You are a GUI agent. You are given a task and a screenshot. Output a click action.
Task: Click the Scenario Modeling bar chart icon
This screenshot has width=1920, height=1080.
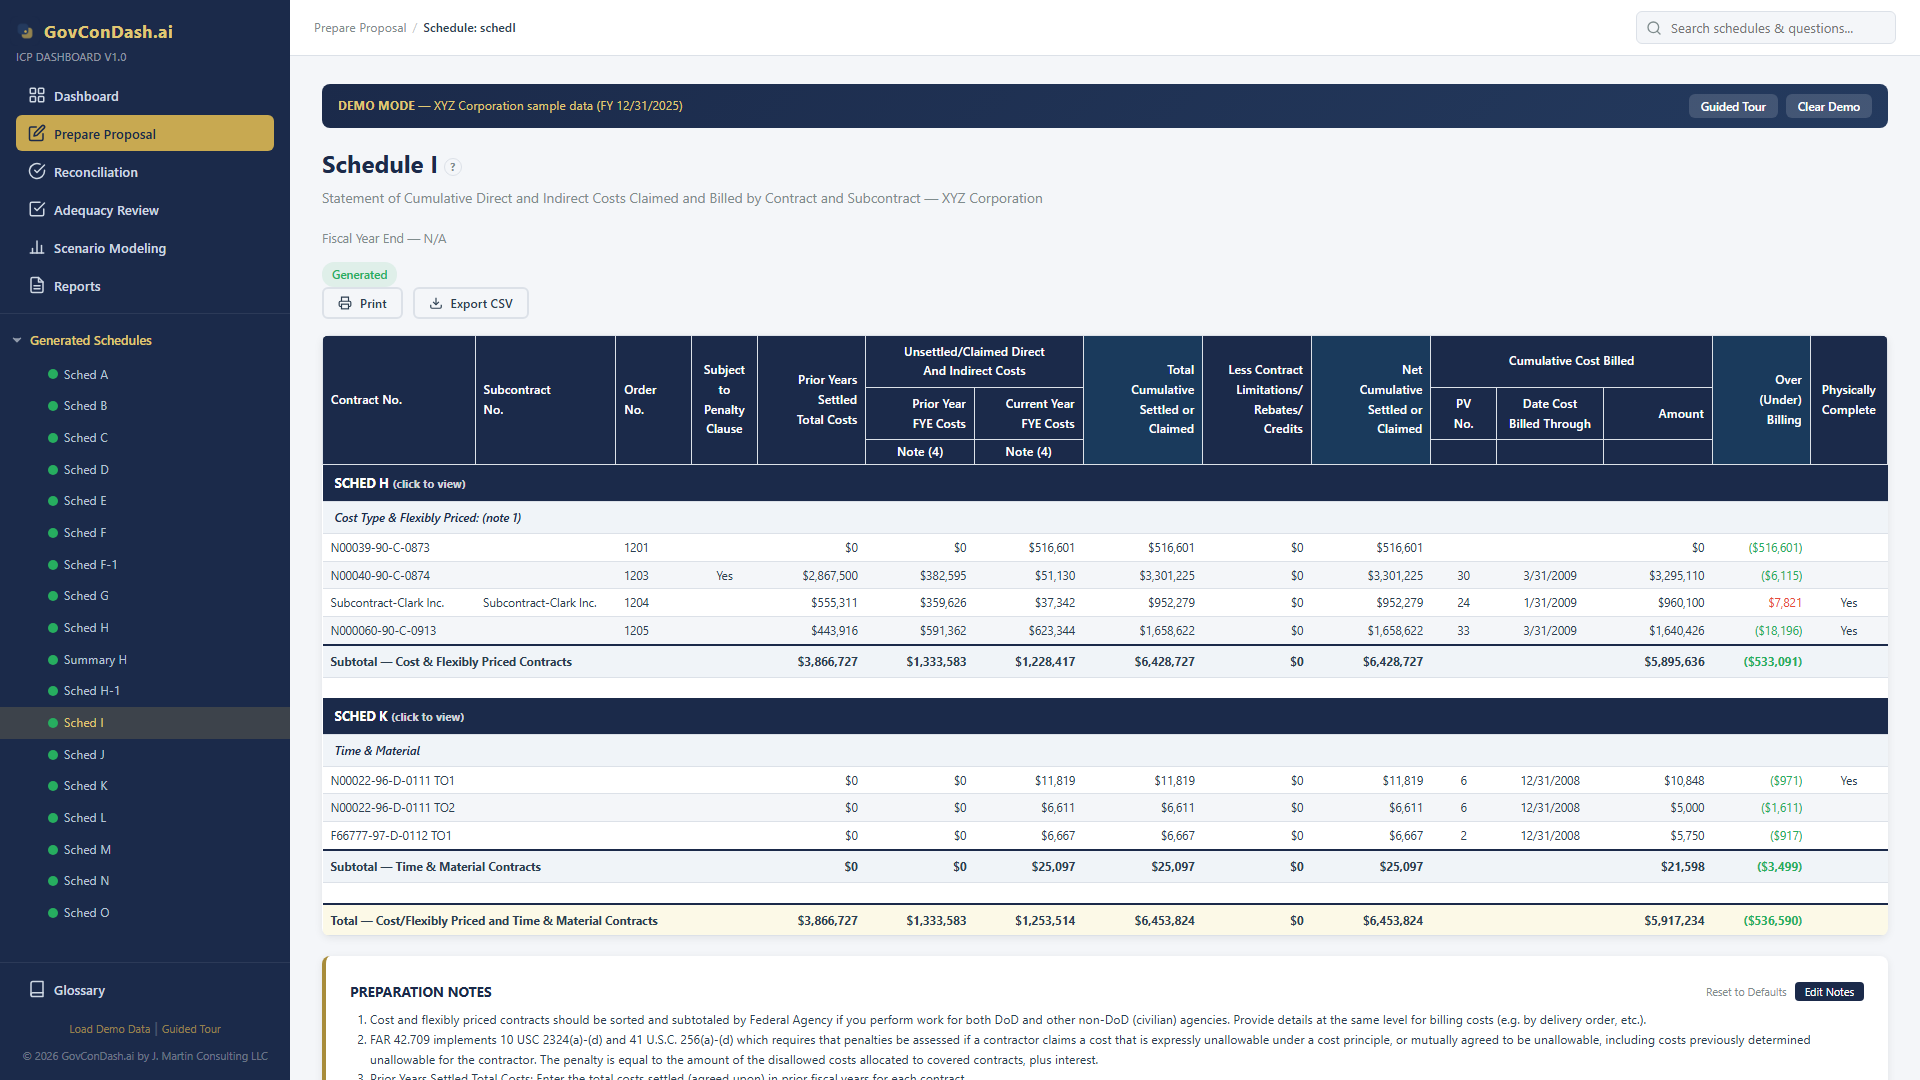(37, 248)
